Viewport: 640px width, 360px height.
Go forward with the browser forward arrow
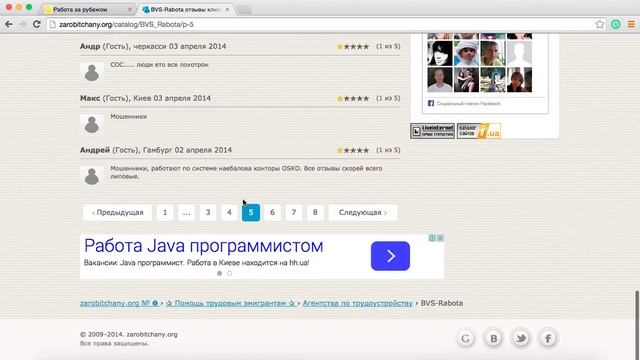22,24
